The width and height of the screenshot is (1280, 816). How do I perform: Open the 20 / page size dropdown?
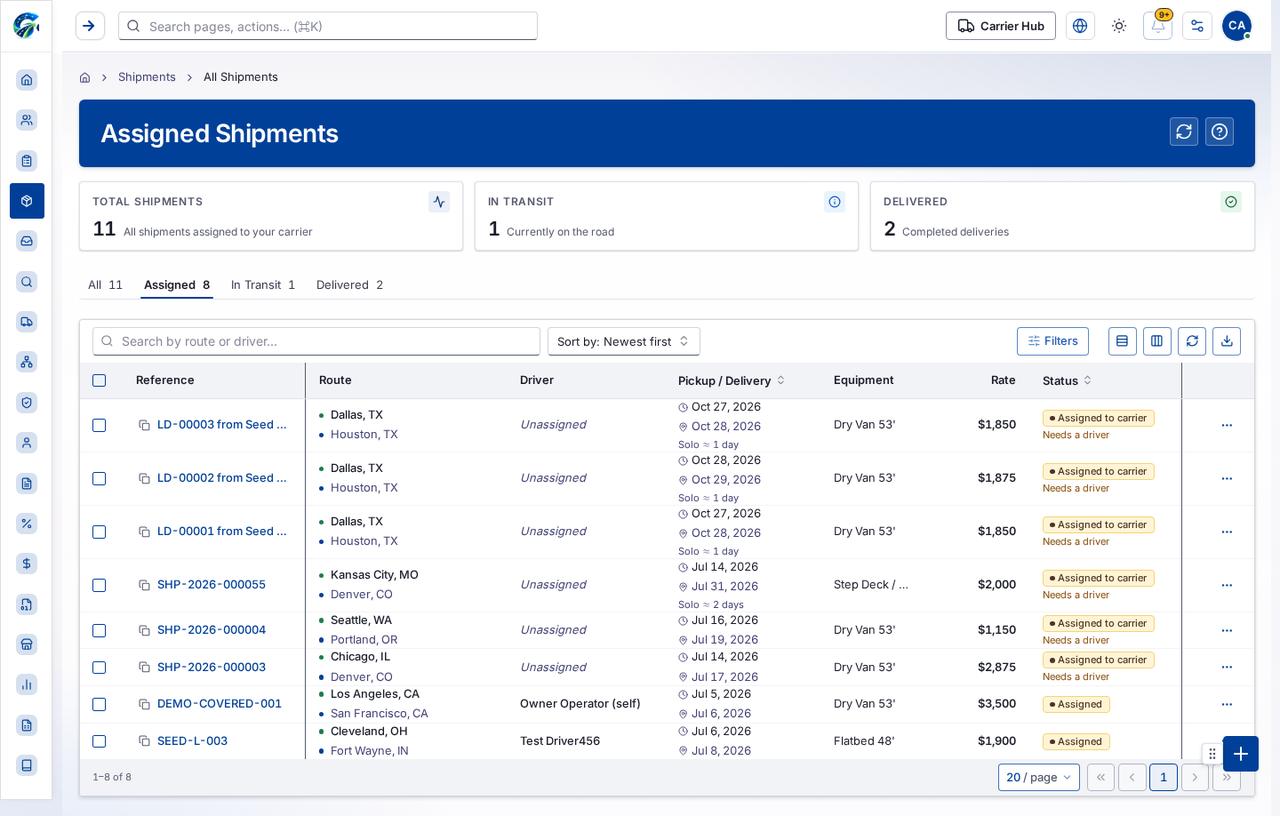coord(1039,777)
